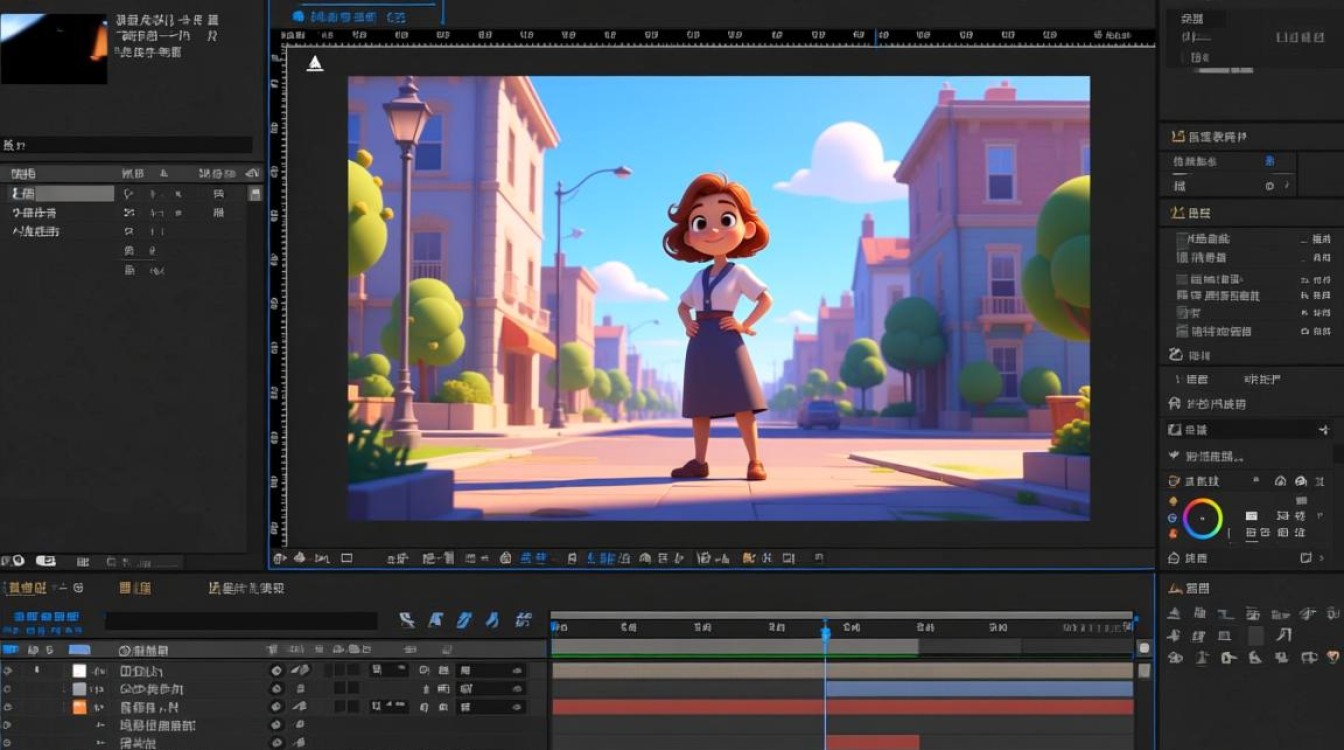
Task: Open the second layer's rightmost dropdown
Action: pyautogui.click(x=490, y=689)
